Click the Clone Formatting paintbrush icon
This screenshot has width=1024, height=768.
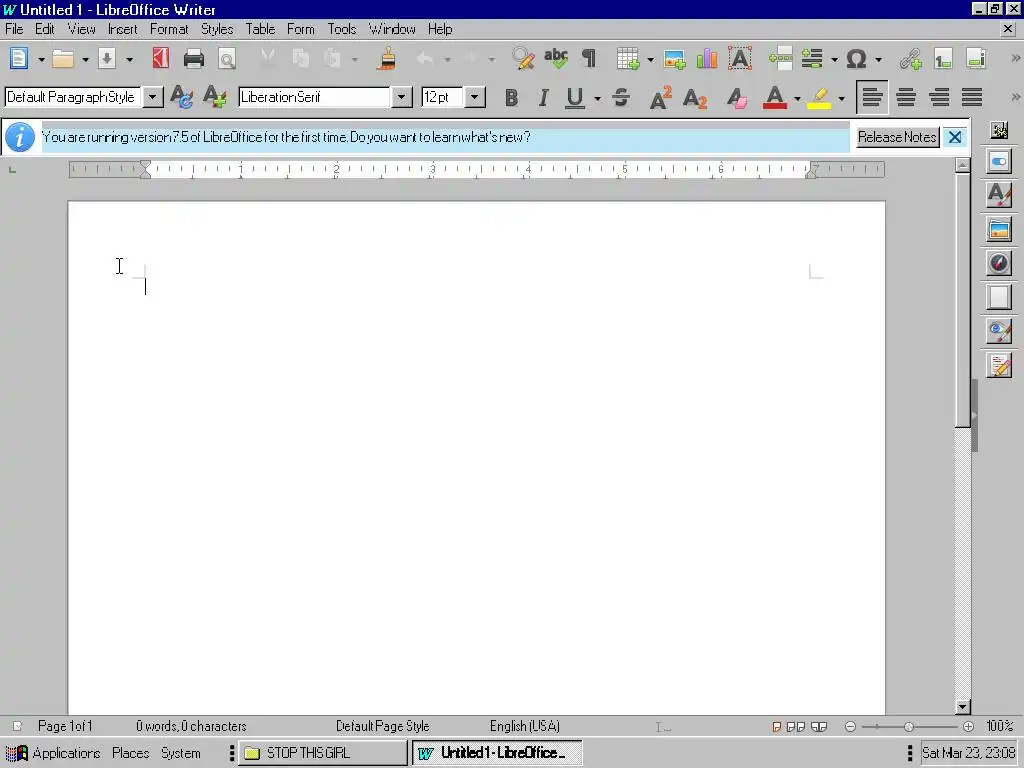tap(387, 59)
